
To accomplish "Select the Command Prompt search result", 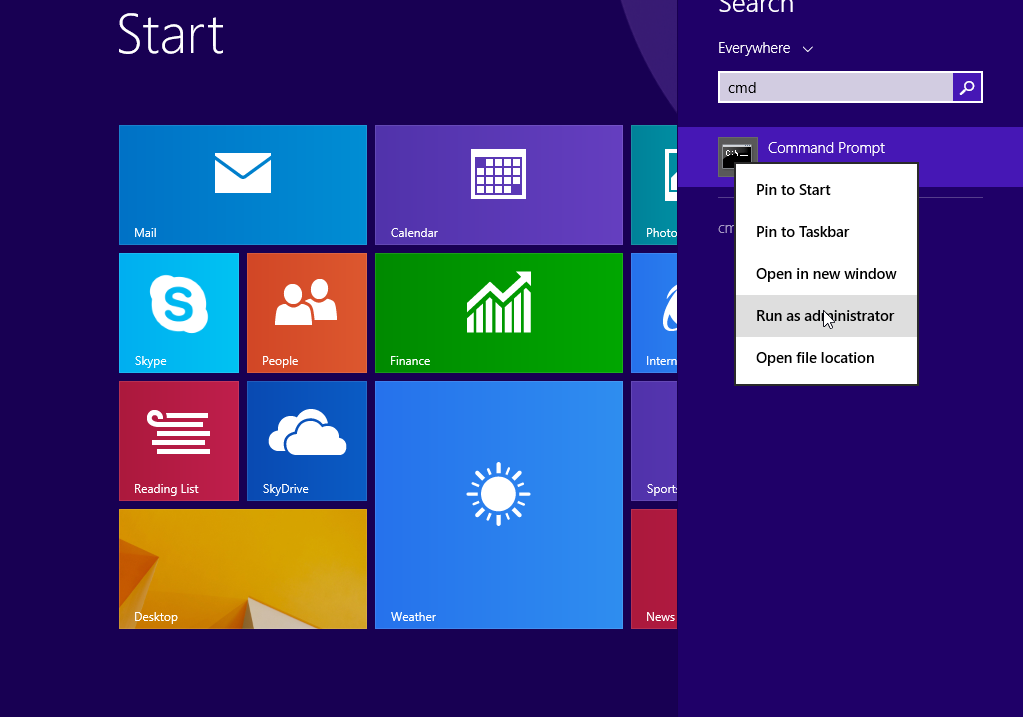I will [850, 157].
